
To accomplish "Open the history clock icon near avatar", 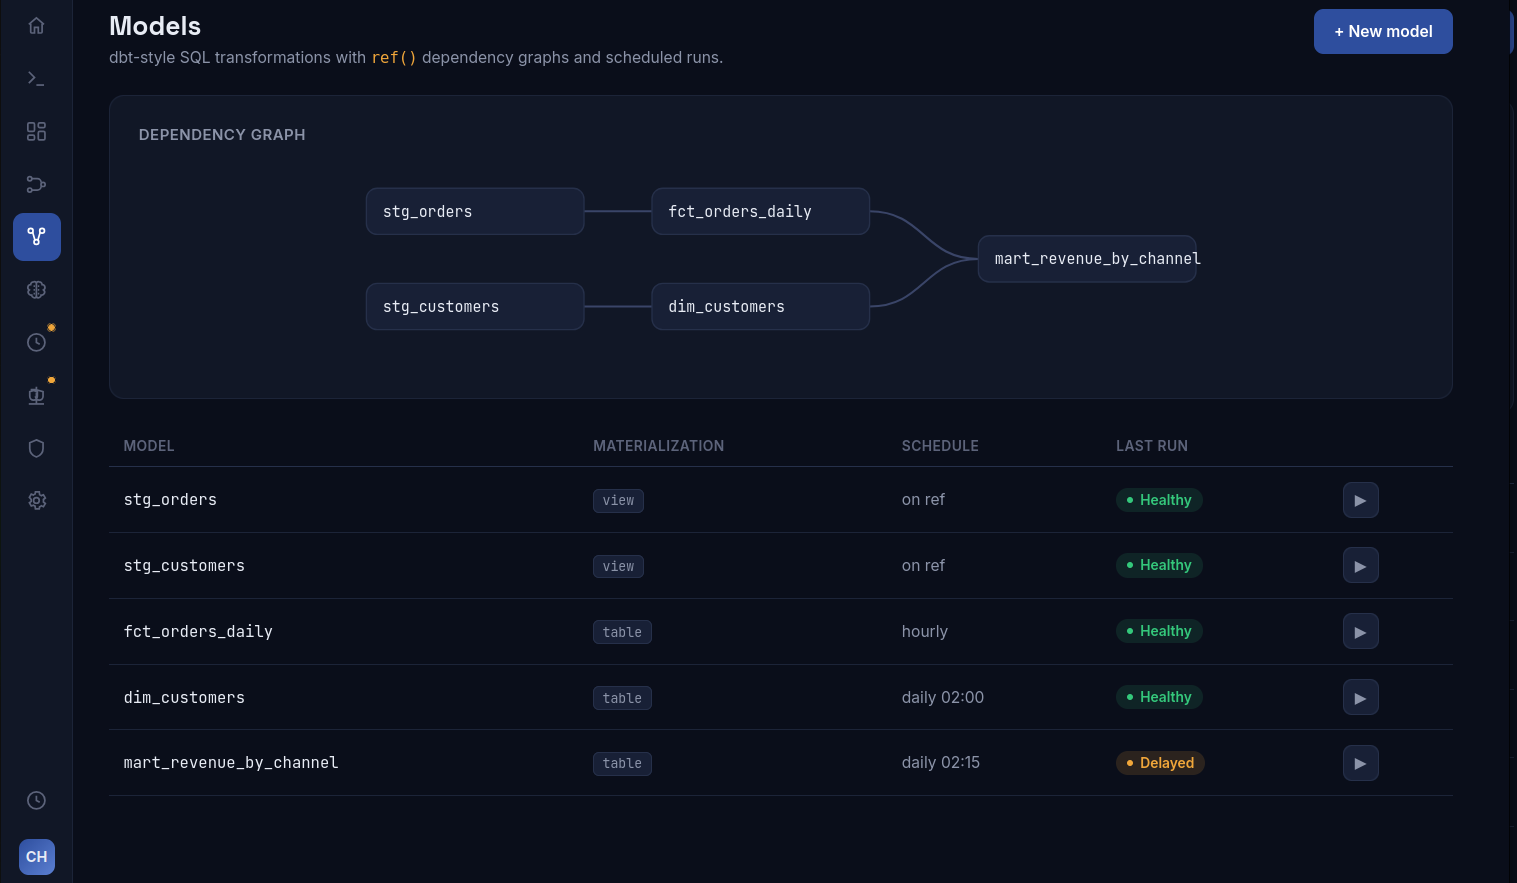I will pyautogui.click(x=36, y=800).
